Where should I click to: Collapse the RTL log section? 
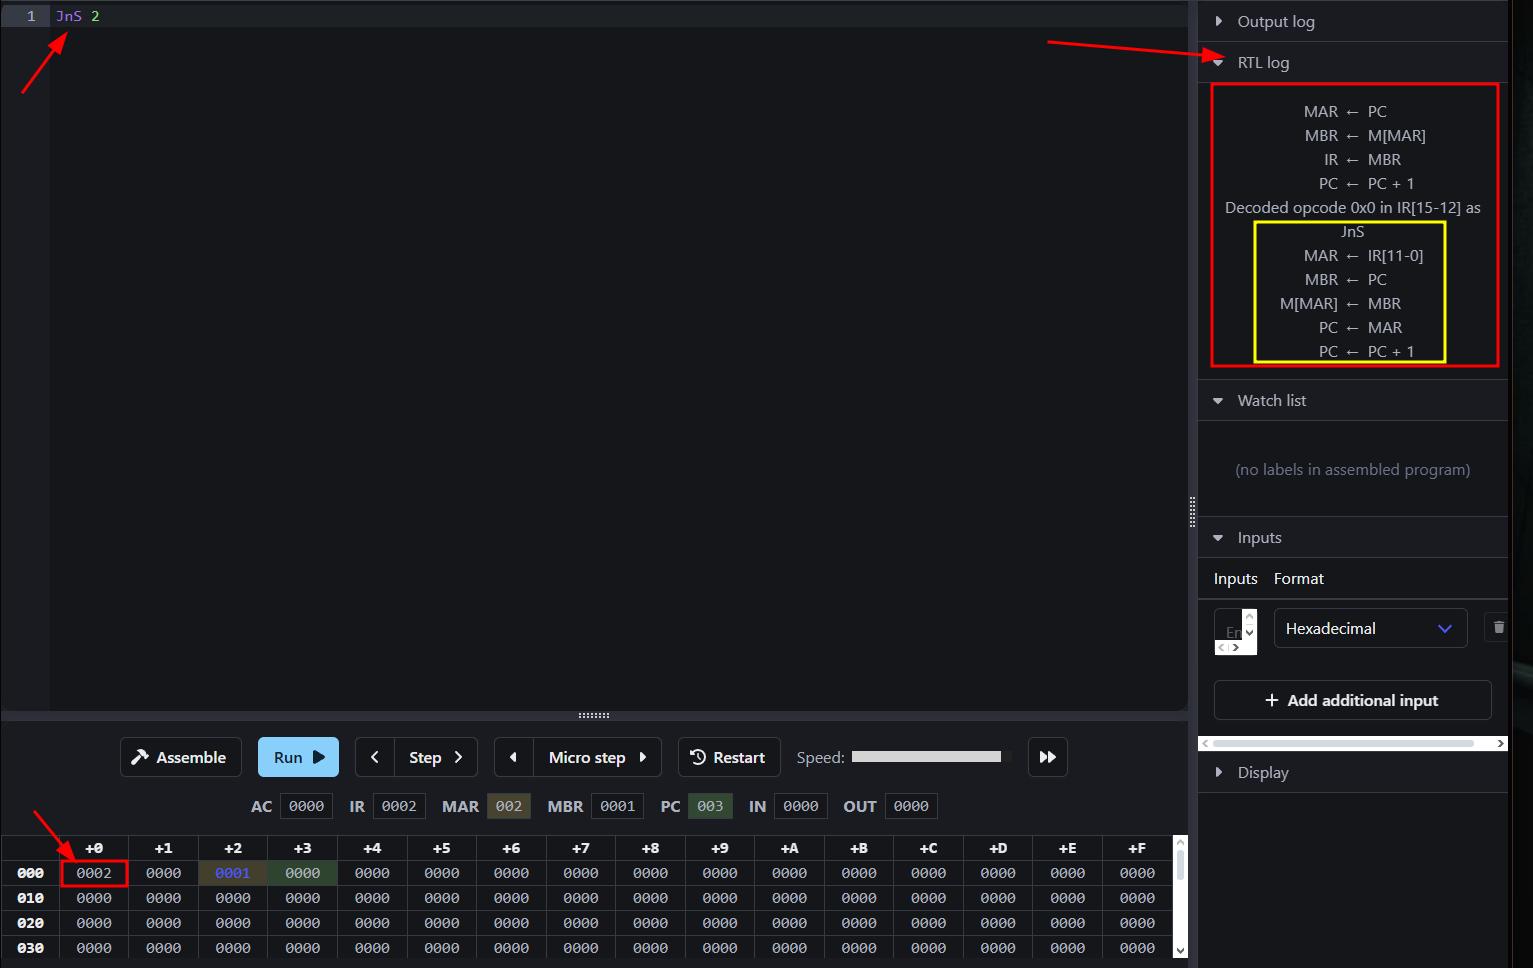(1262, 62)
